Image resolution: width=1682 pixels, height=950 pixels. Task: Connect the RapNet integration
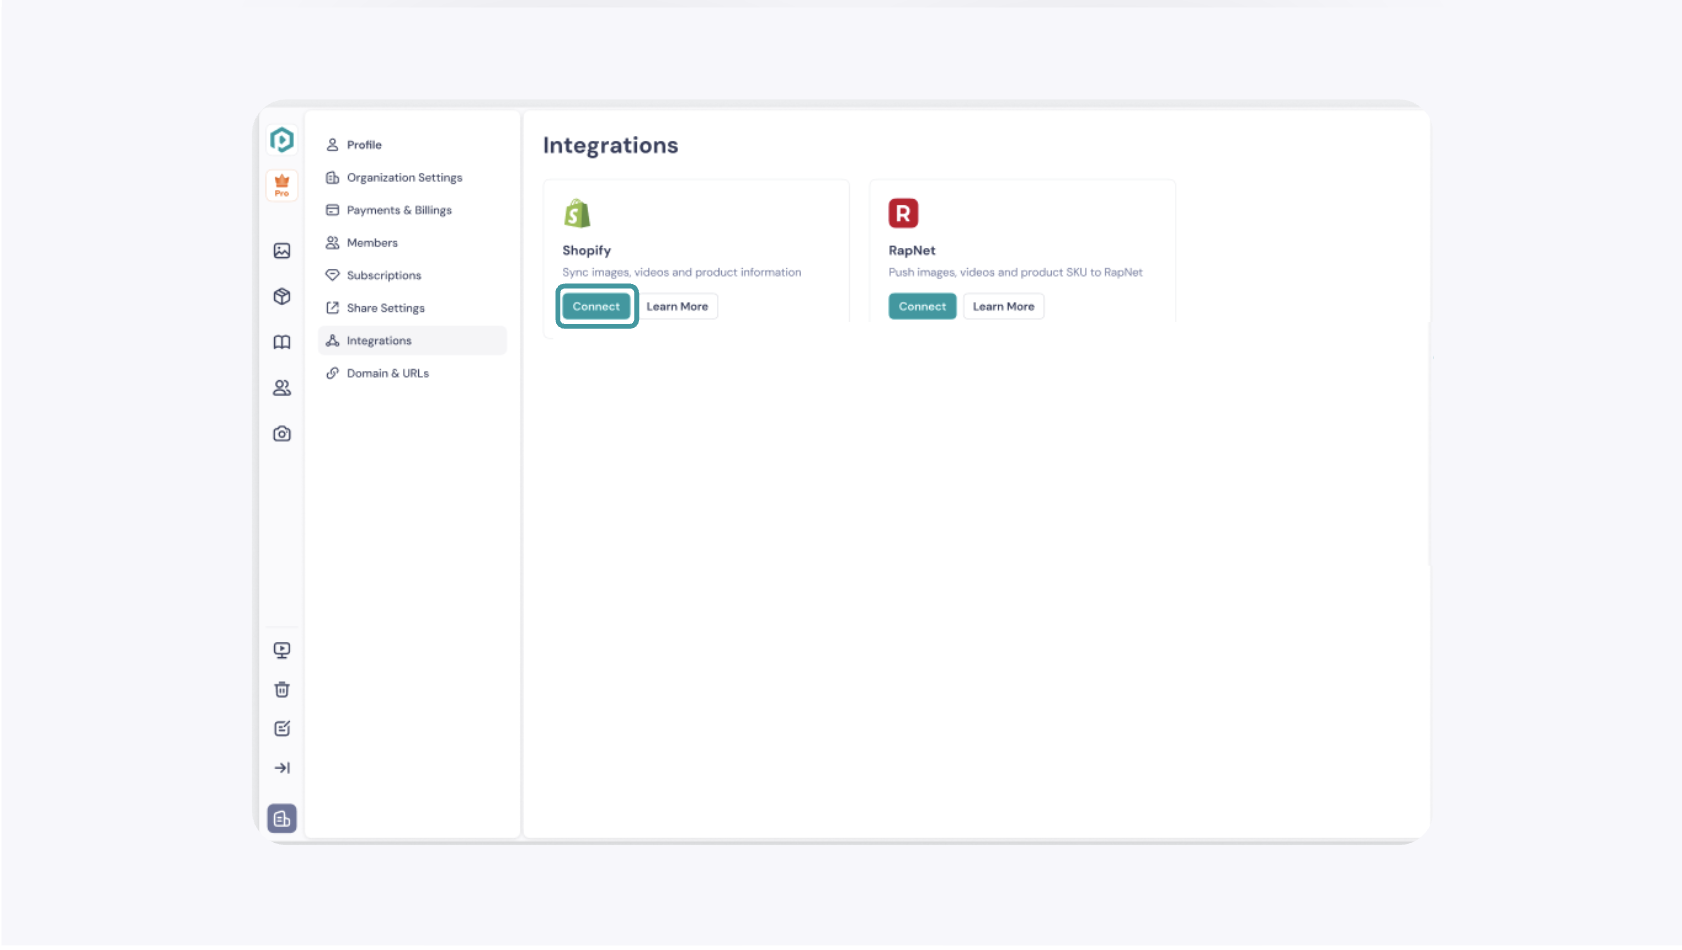click(x=922, y=307)
